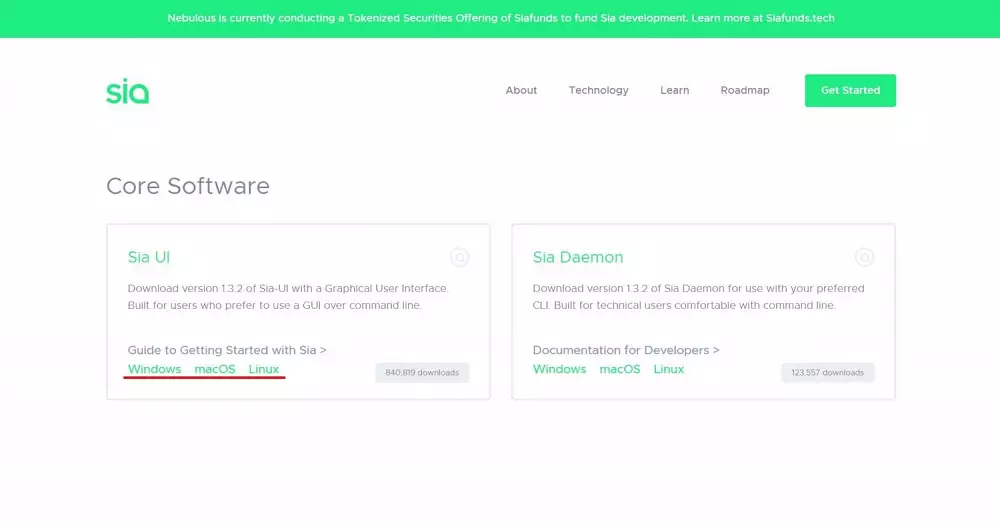1000x525 pixels.
Task: Open Documentation for Developers link
Action: pyautogui.click(x=626, y=350)
